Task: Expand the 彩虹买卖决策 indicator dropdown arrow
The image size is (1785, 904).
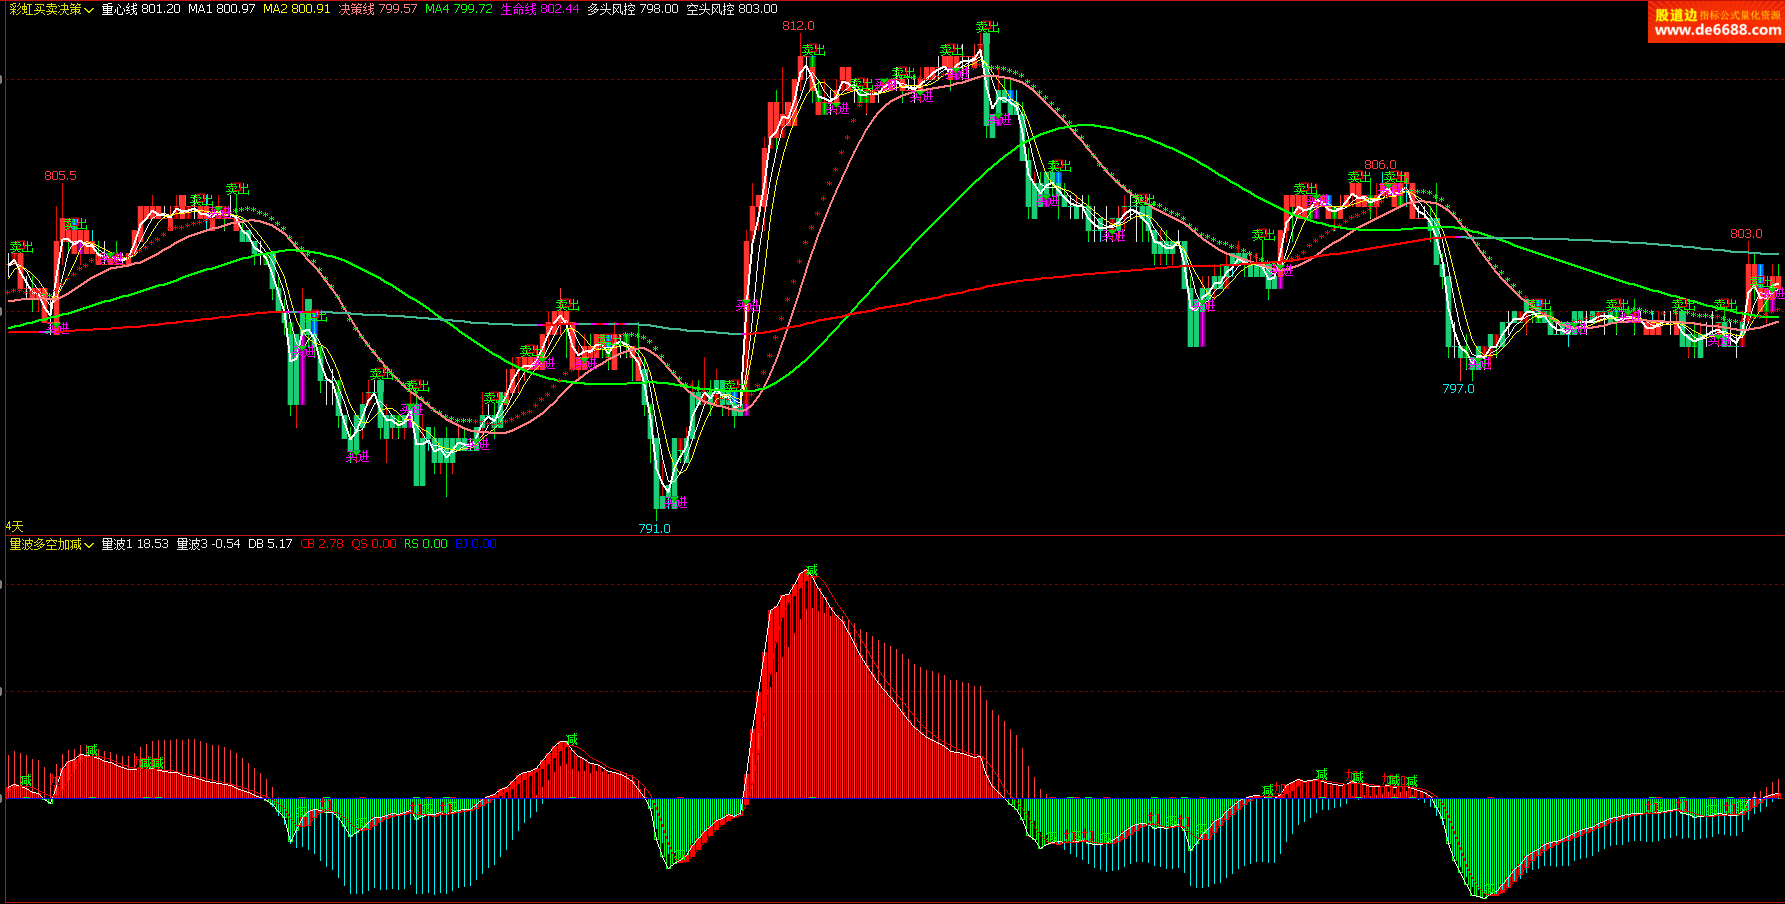Action: (90, 10)
